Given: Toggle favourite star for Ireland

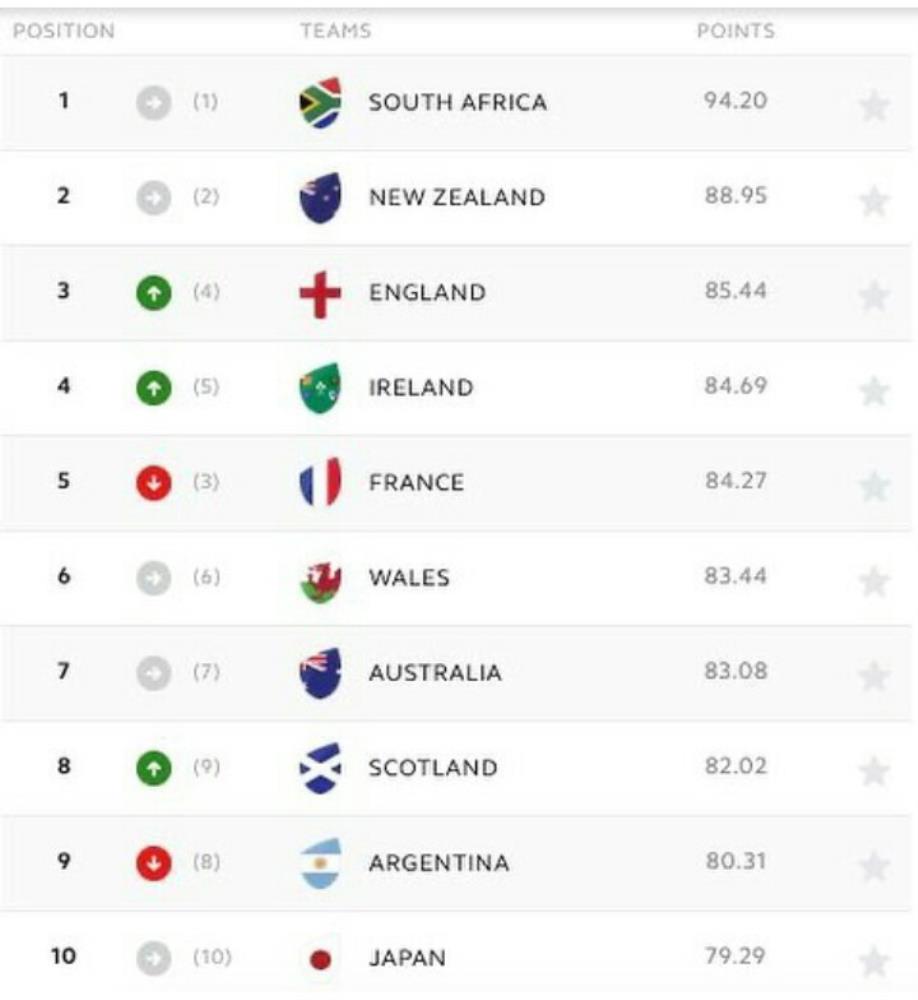Looking at the screenshot, I should [x=874, y=390].
